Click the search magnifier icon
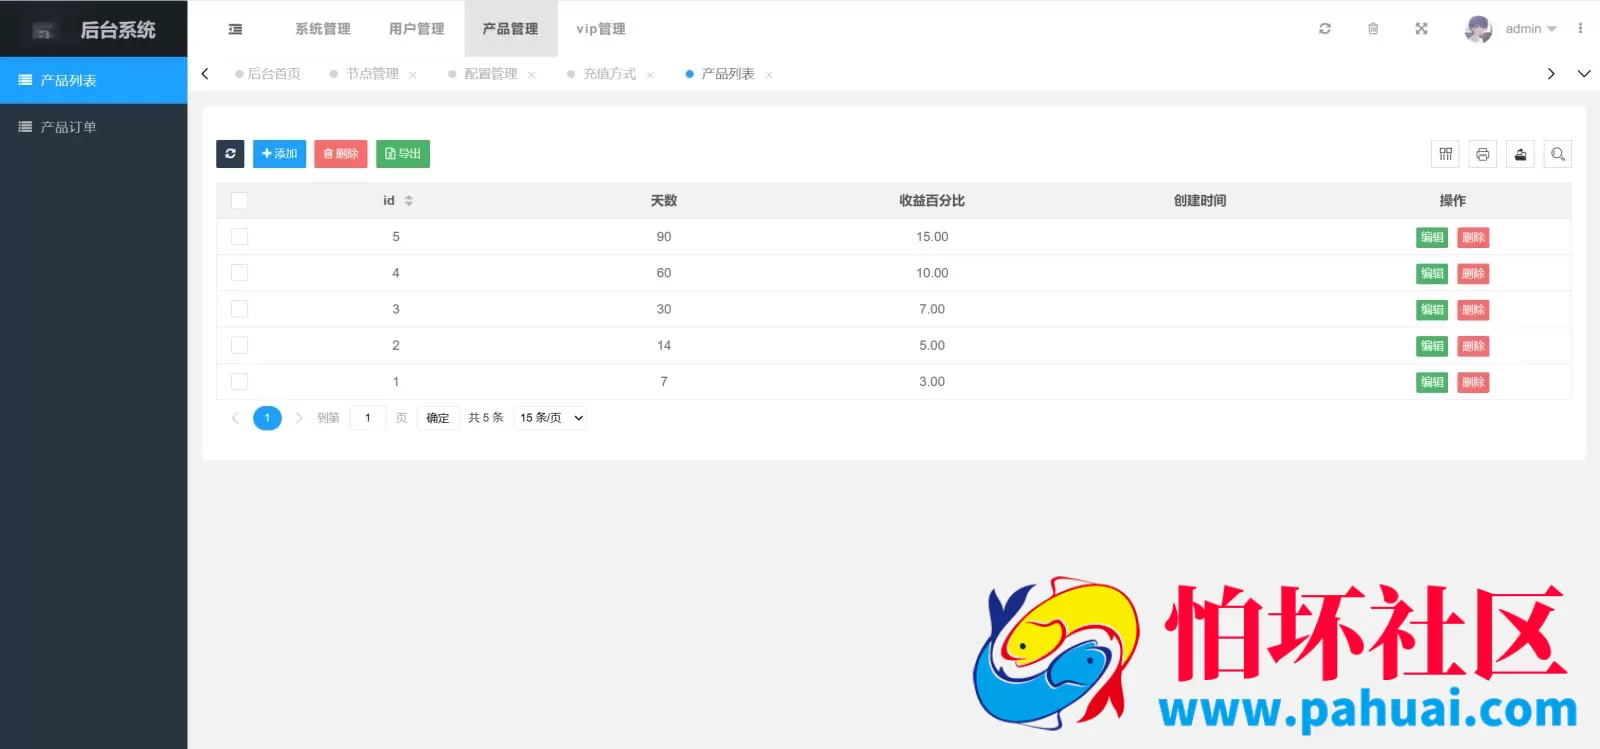Viewport: 1600px width, 749px height. point(1558,154)
